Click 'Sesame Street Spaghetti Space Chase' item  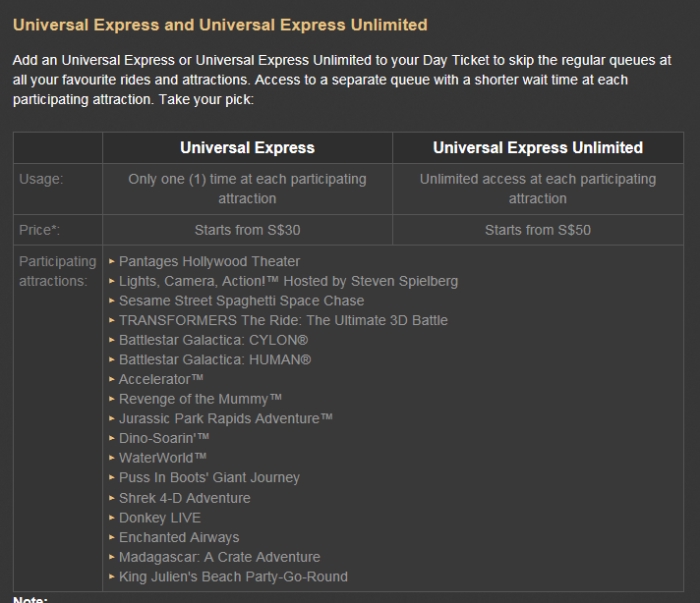(x=242, y=300)
